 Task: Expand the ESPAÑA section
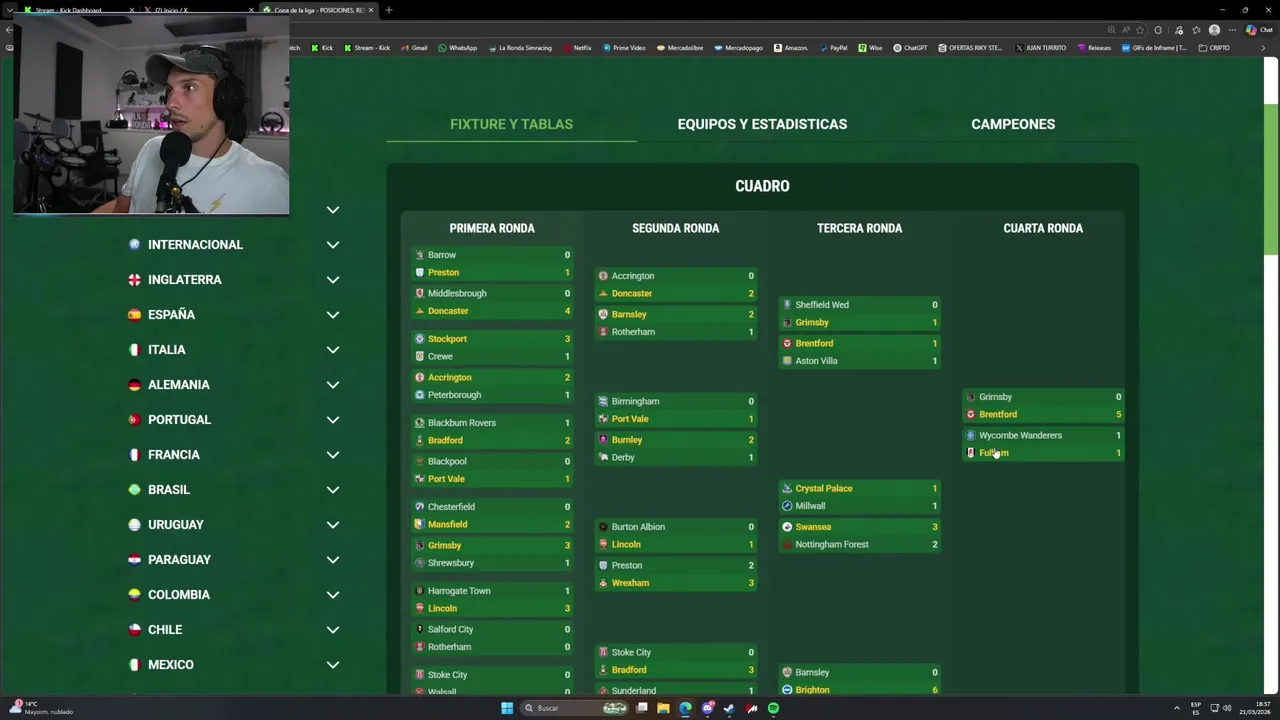pos(235,314)
